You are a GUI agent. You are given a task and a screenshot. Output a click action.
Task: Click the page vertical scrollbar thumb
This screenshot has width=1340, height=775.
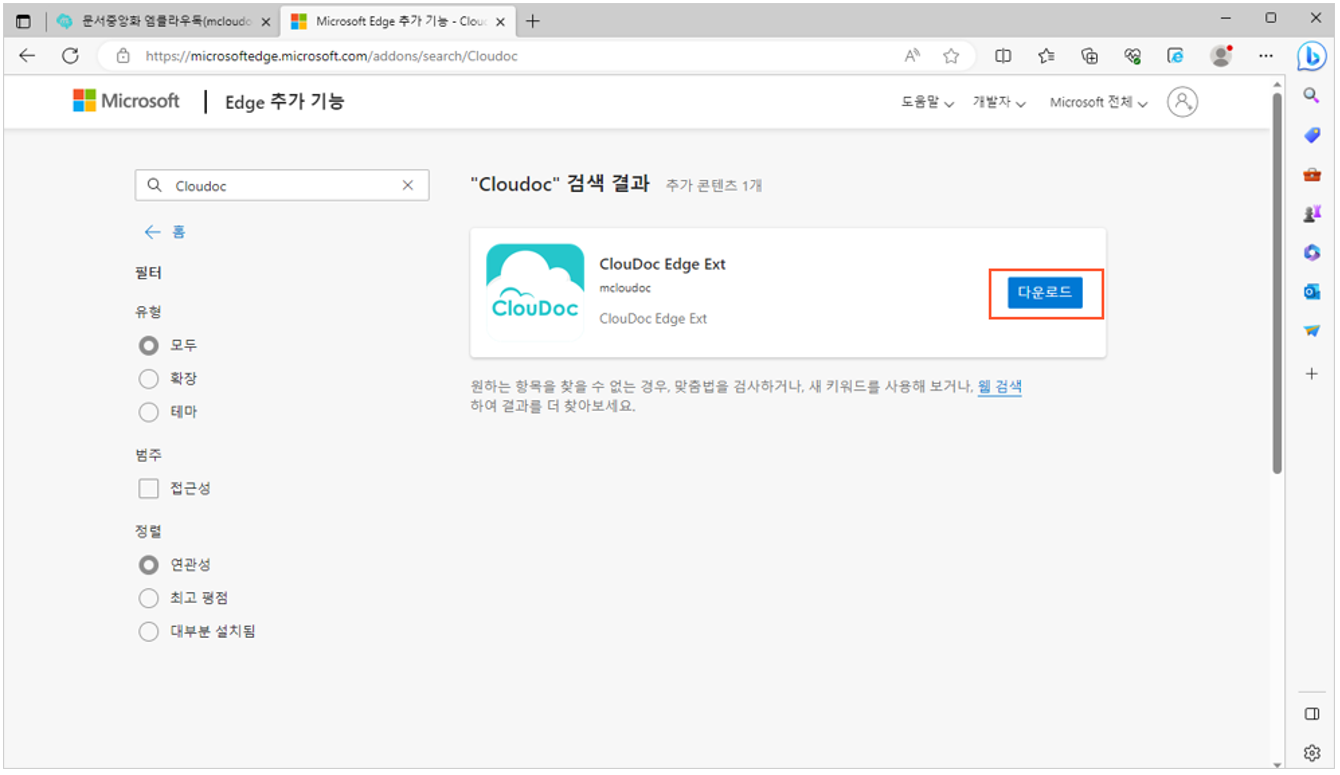pos(1277,283)
